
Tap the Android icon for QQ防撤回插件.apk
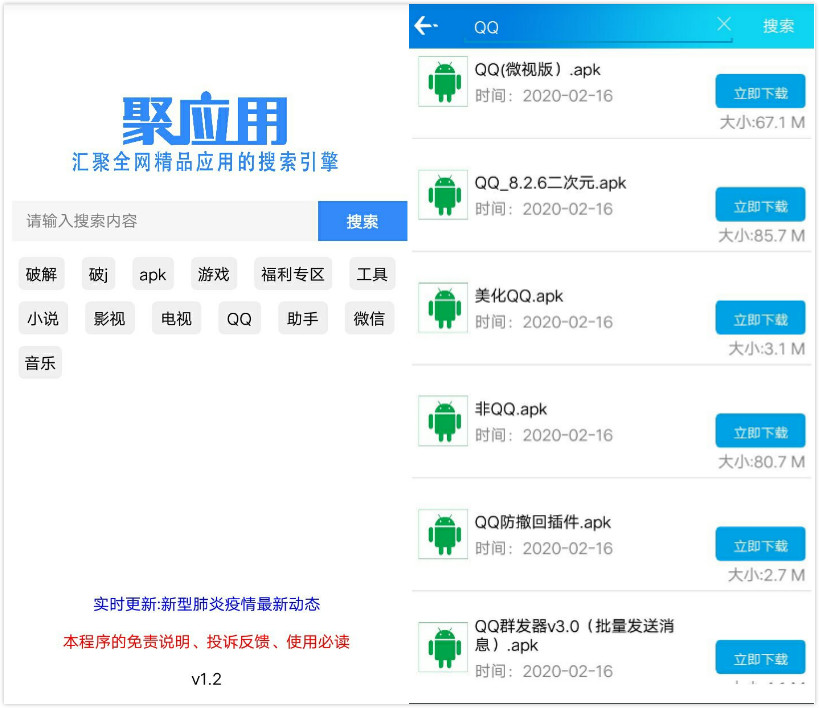pos(443,534)
